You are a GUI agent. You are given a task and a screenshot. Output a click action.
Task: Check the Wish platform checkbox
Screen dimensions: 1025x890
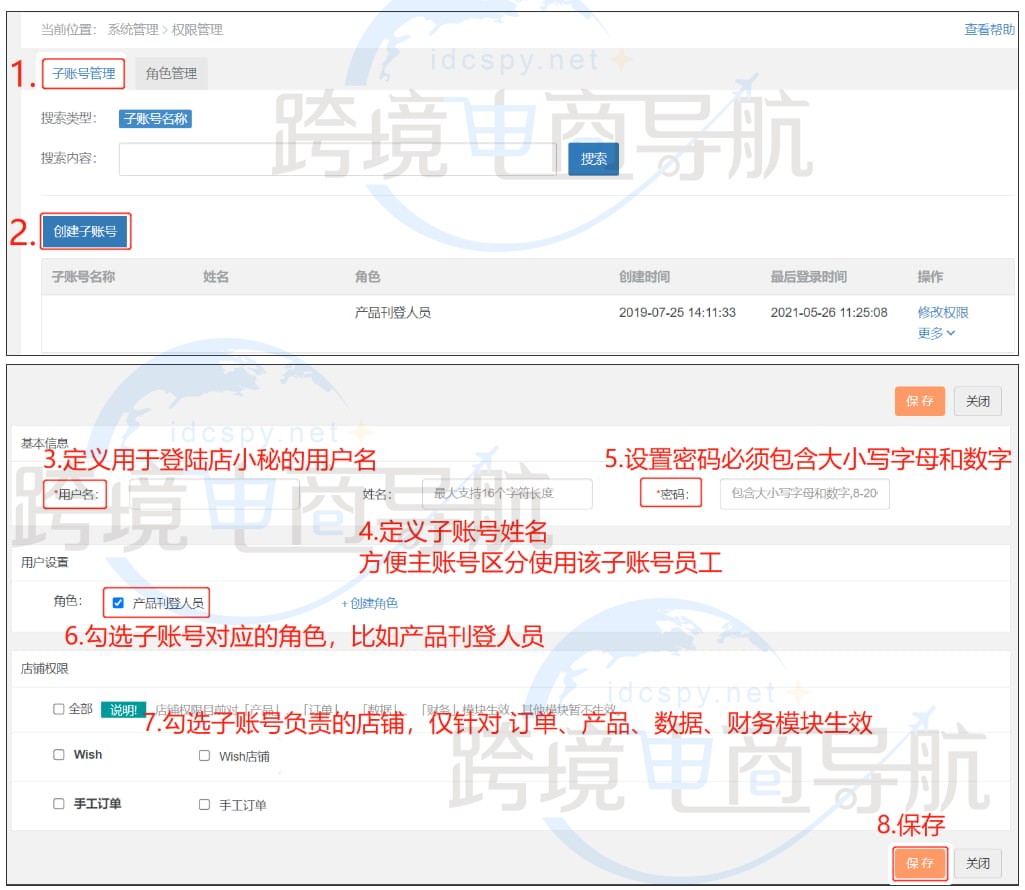(61, 756)
